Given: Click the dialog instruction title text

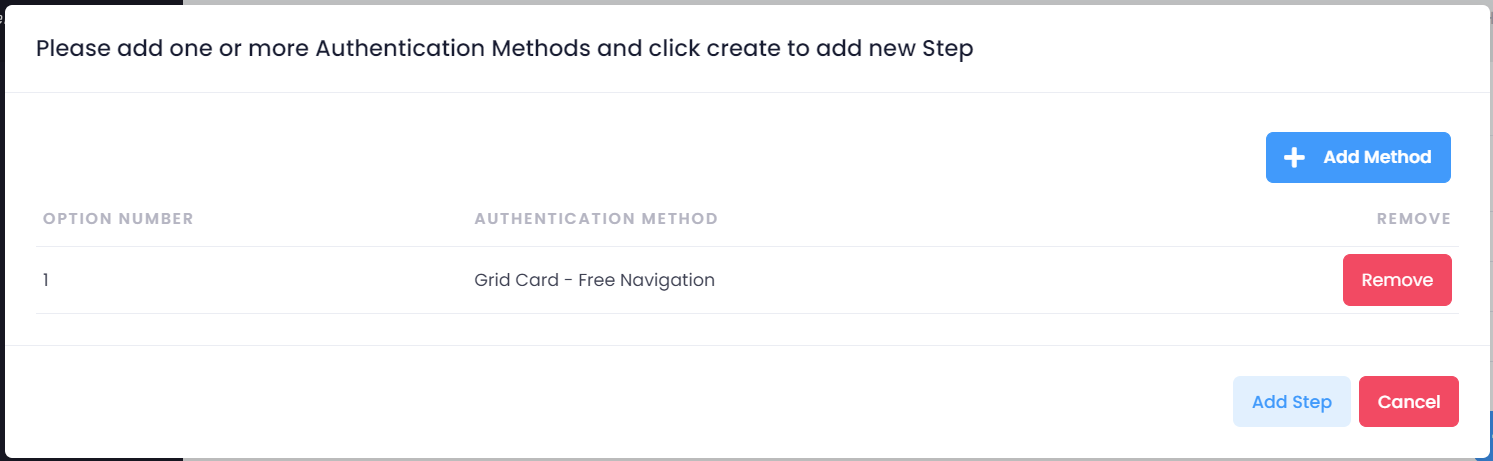Looking at the screenshot, I should 504,49.
